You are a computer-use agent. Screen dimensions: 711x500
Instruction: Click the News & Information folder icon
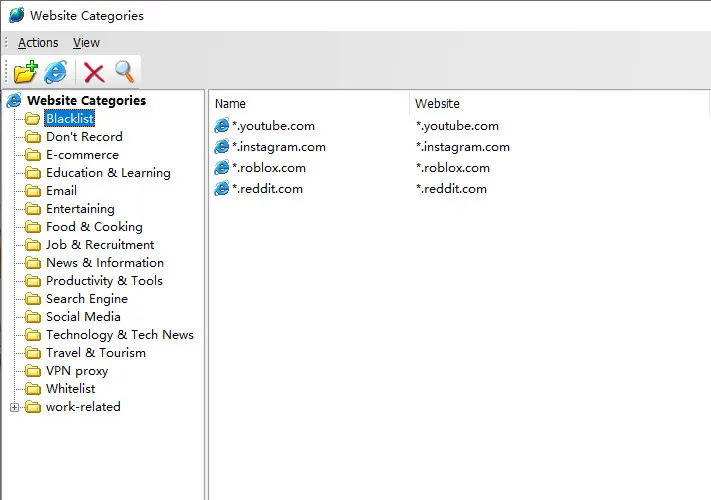[33, 263]
